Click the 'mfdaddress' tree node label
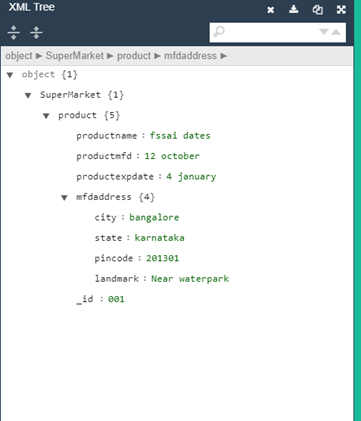The height and width of the screenshot is (421, 361). pyautogui.click(x=104, y=197)
